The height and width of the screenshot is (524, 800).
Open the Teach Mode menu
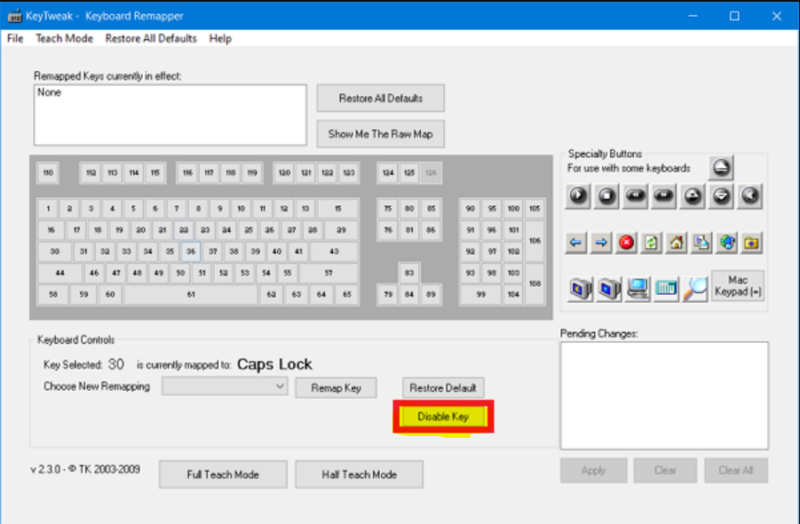pyautogui.click(x=64, y=38)
